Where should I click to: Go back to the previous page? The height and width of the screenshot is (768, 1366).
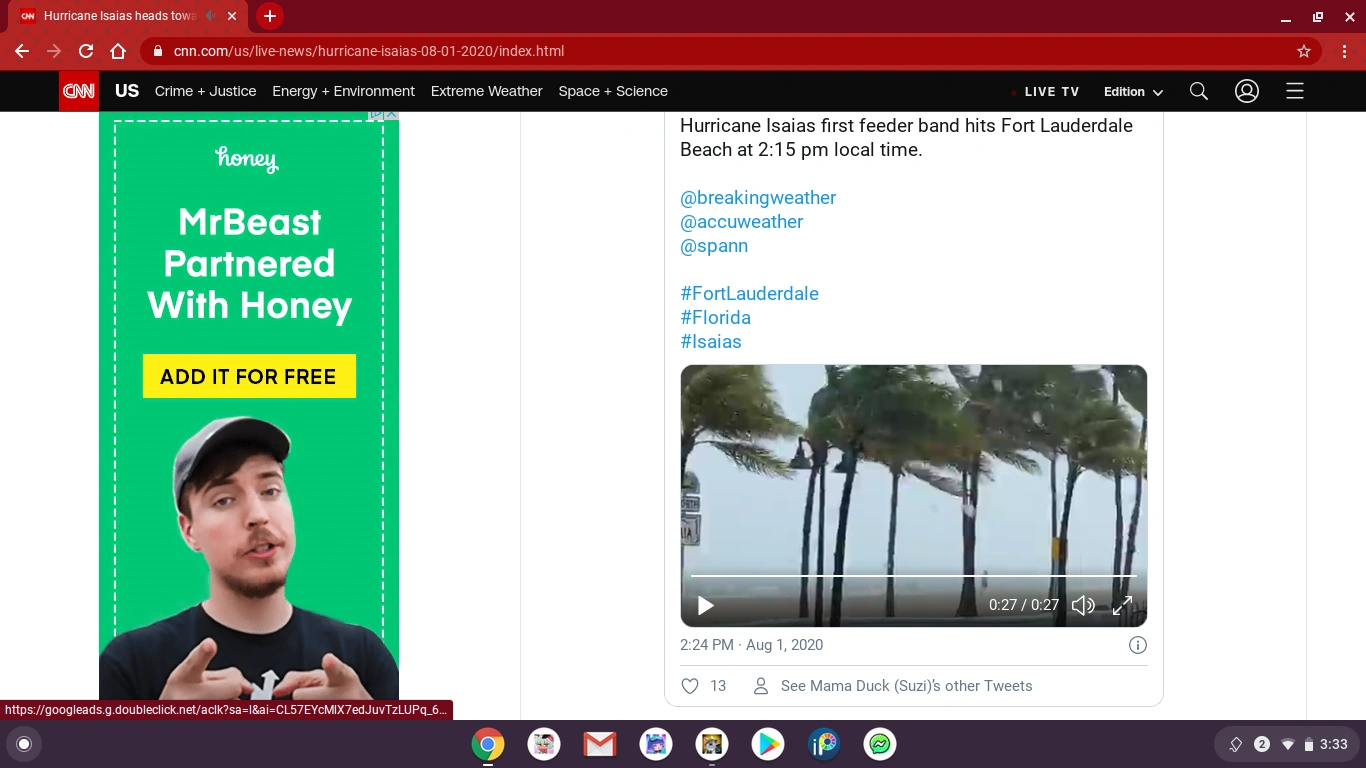pyautogui.click(x=22, y=51)
